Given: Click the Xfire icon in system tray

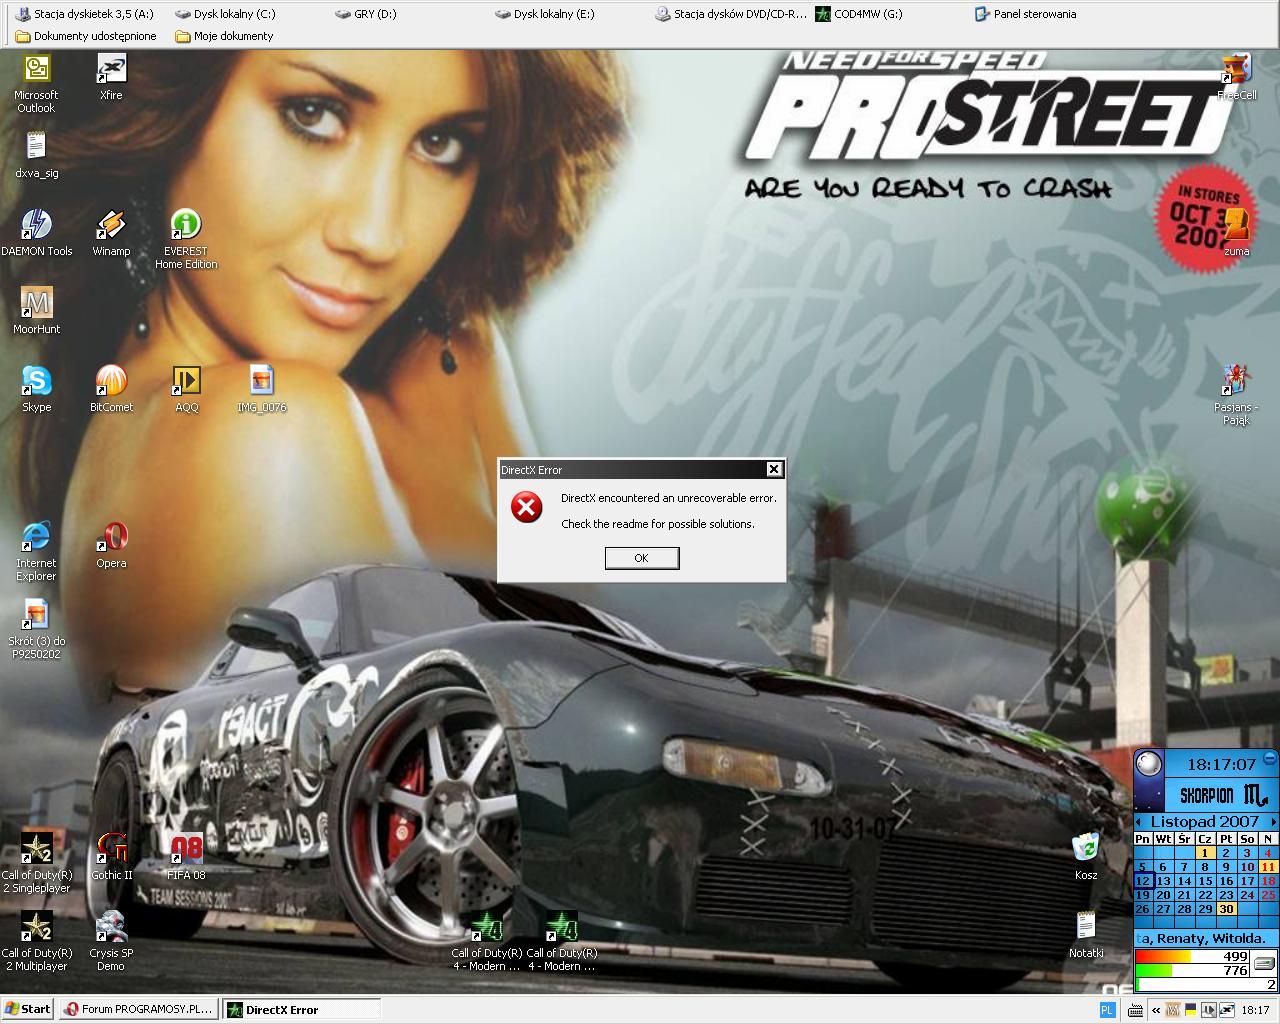Looking at the screenshot, I should [1227, 1010].
